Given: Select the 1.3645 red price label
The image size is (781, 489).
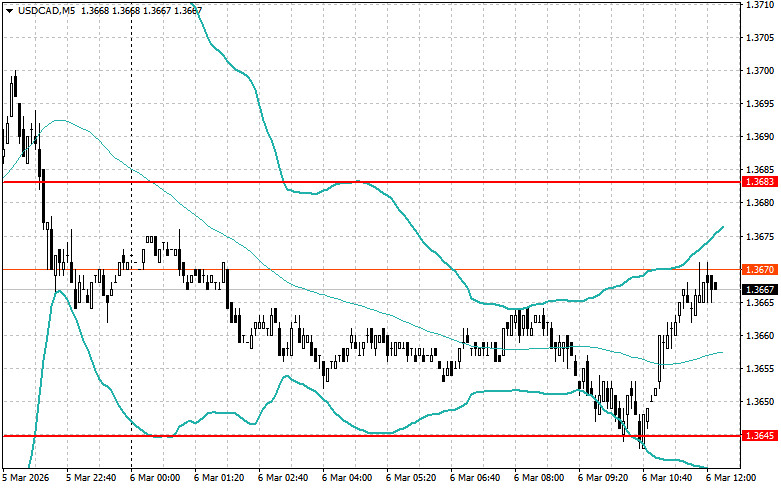Looking at the screenshot, I should click(760, 436).
